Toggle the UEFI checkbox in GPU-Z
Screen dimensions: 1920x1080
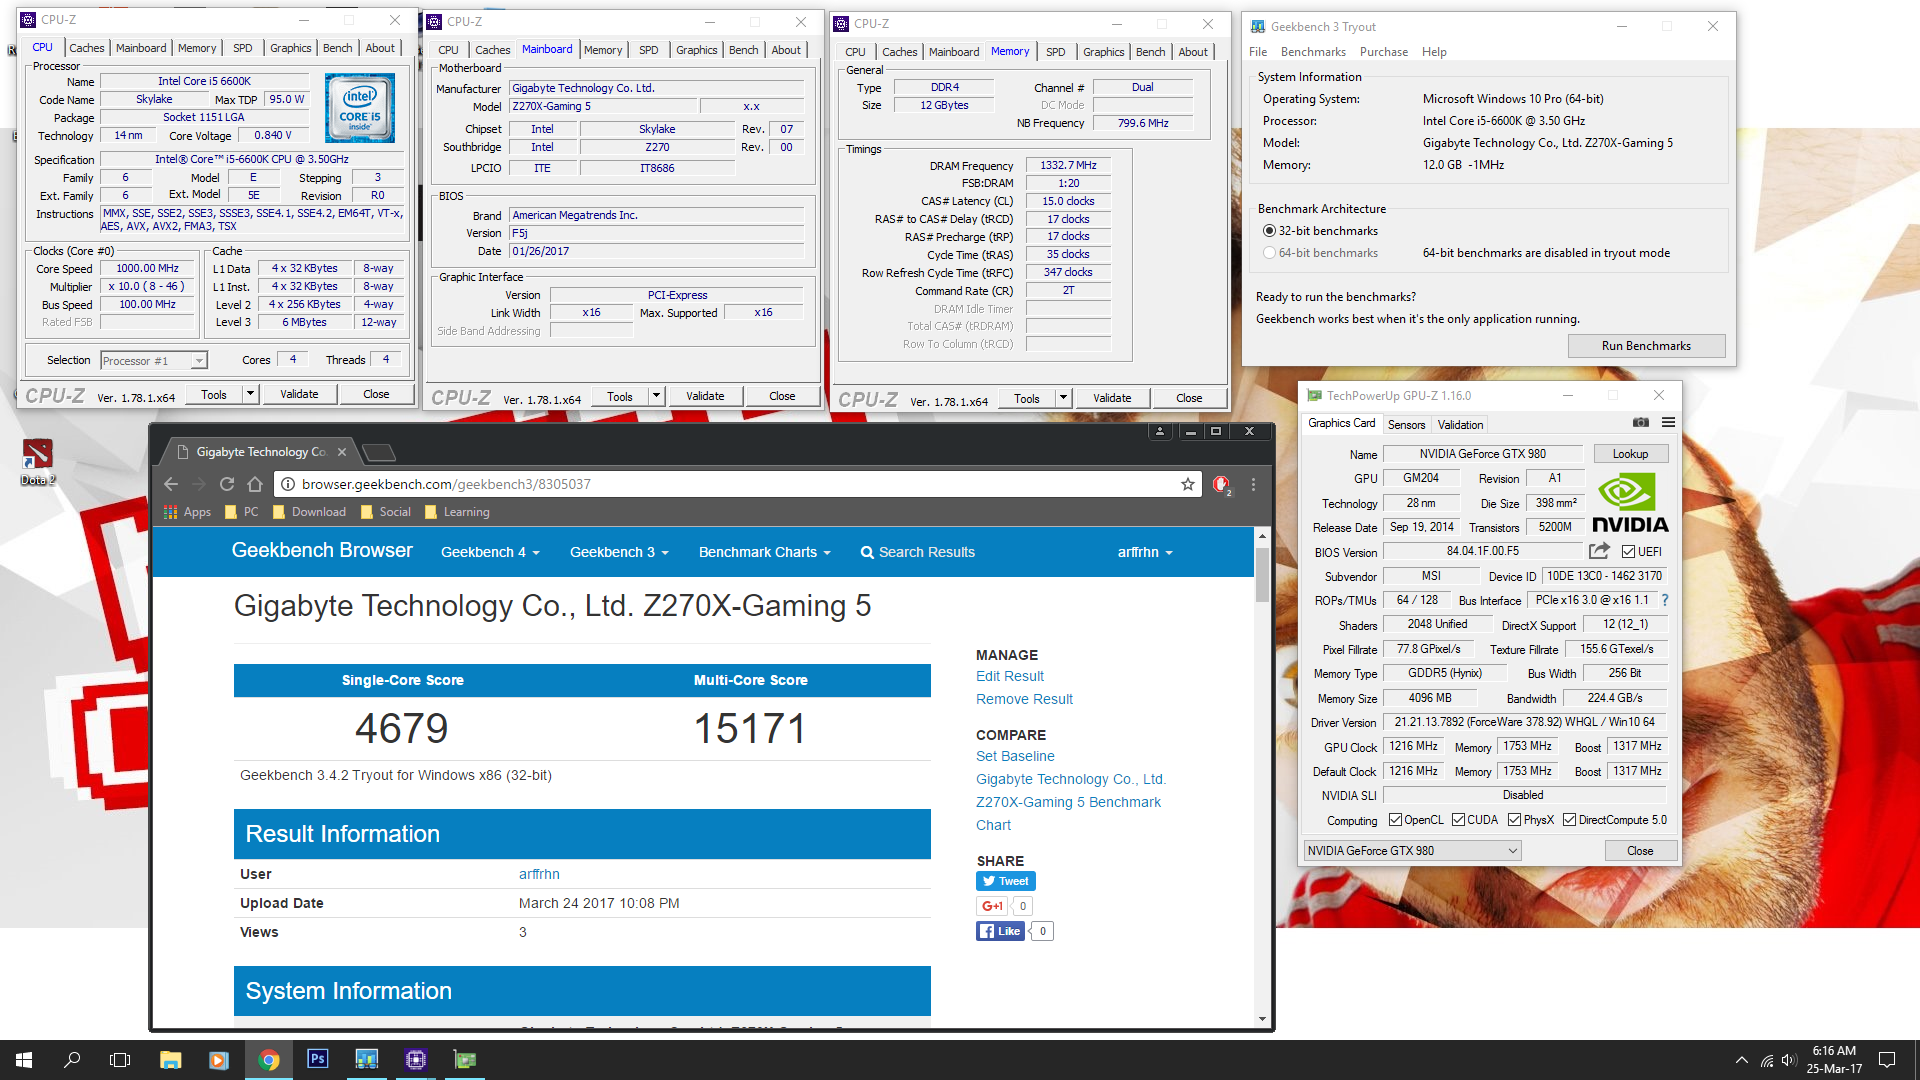pos(1628,552)
